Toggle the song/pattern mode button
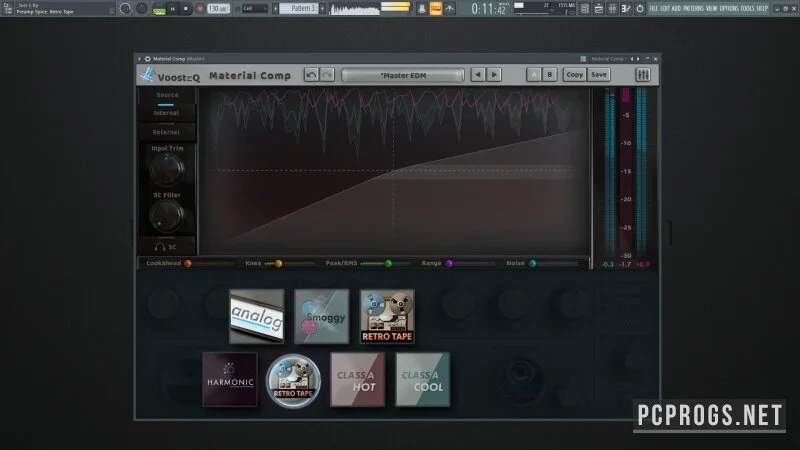The image size is (800, 450). [159, 9]
